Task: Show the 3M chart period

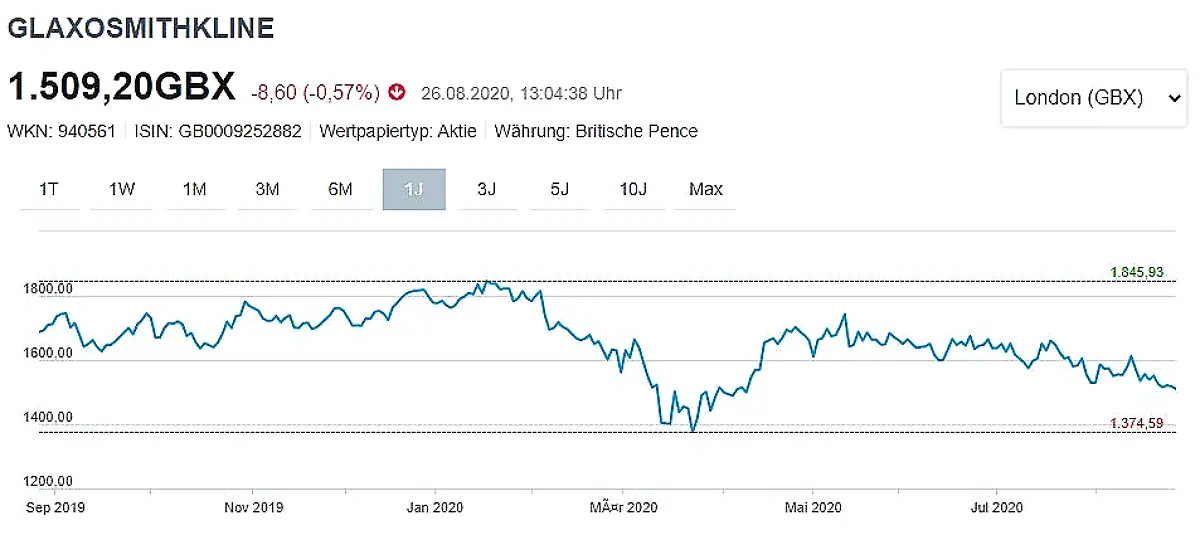Action: (267, 189)
